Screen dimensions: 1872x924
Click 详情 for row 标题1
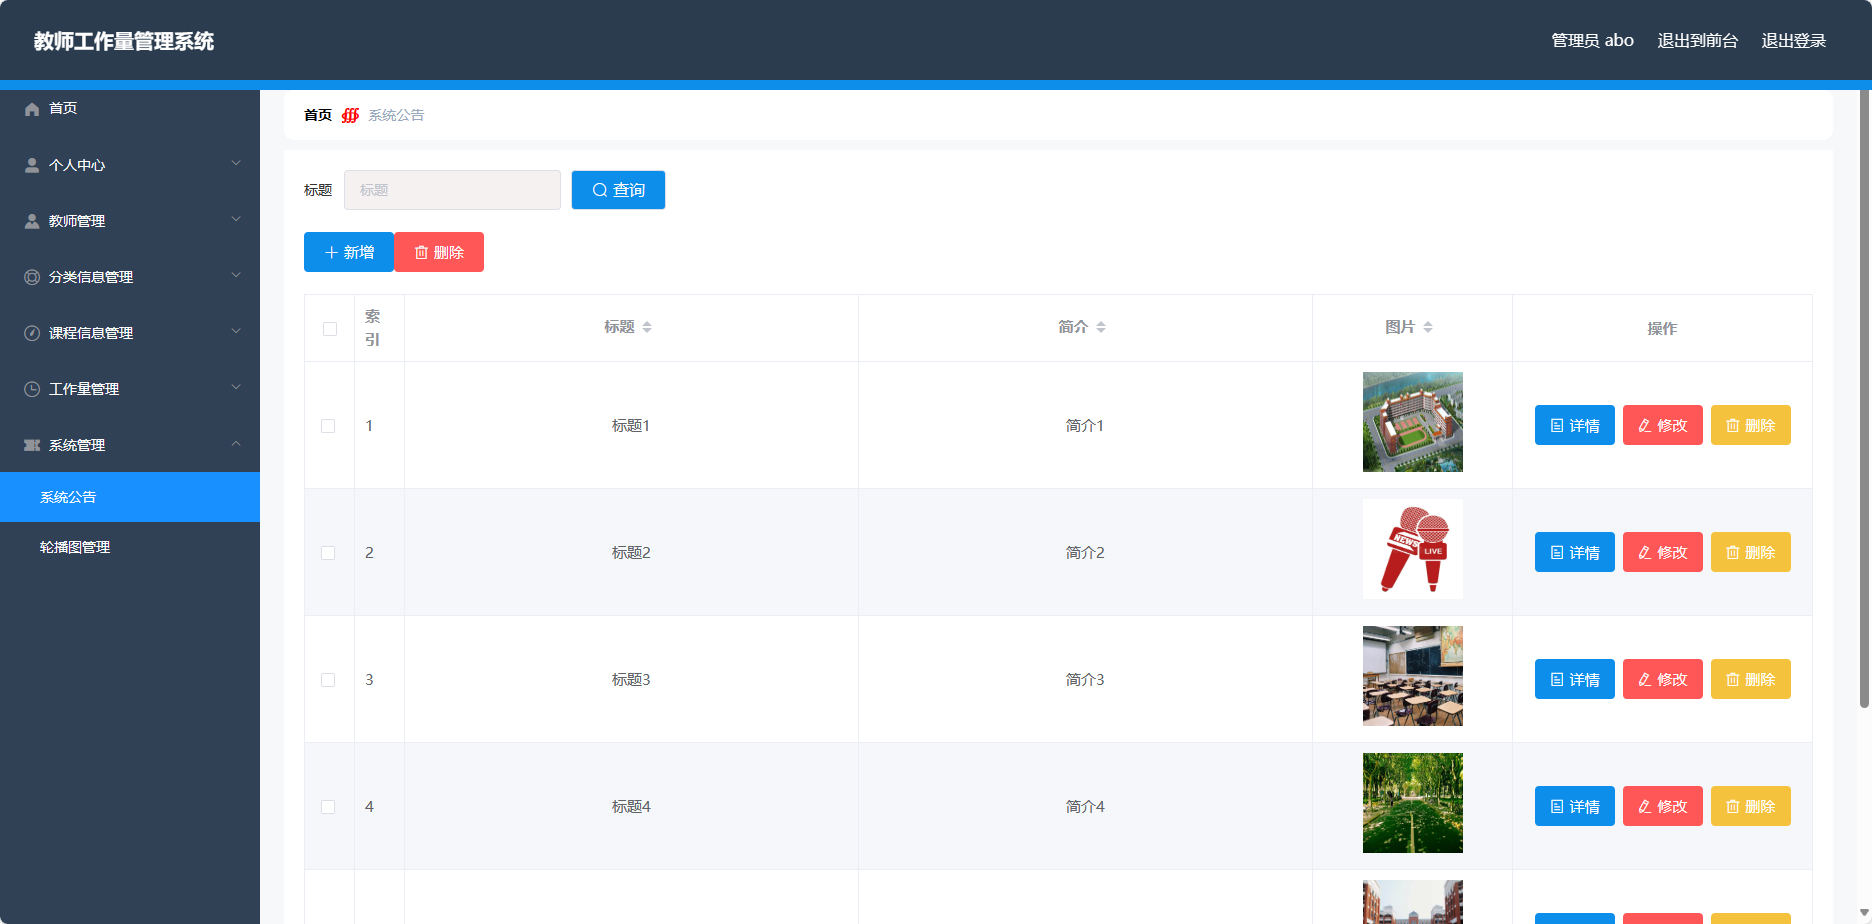coord(1574,425)
